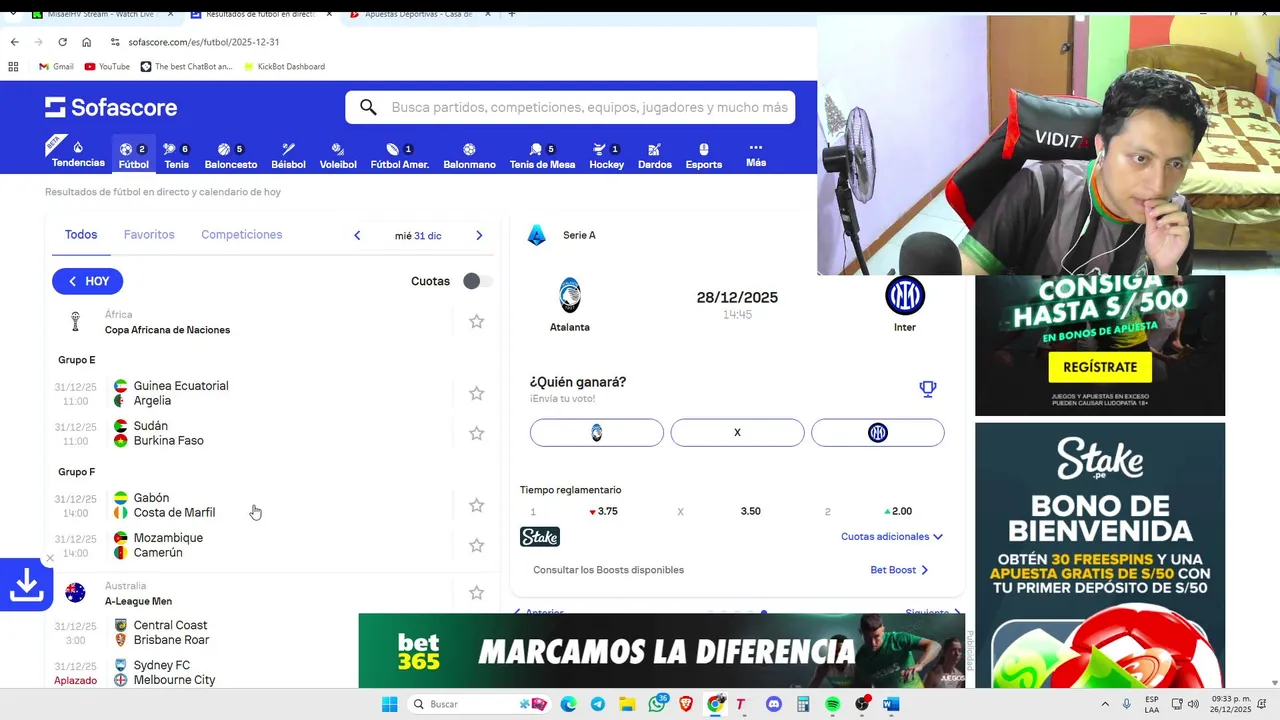1280x720 pixels.
Task: Click the search magnifier icon
Action: point(368,107)
